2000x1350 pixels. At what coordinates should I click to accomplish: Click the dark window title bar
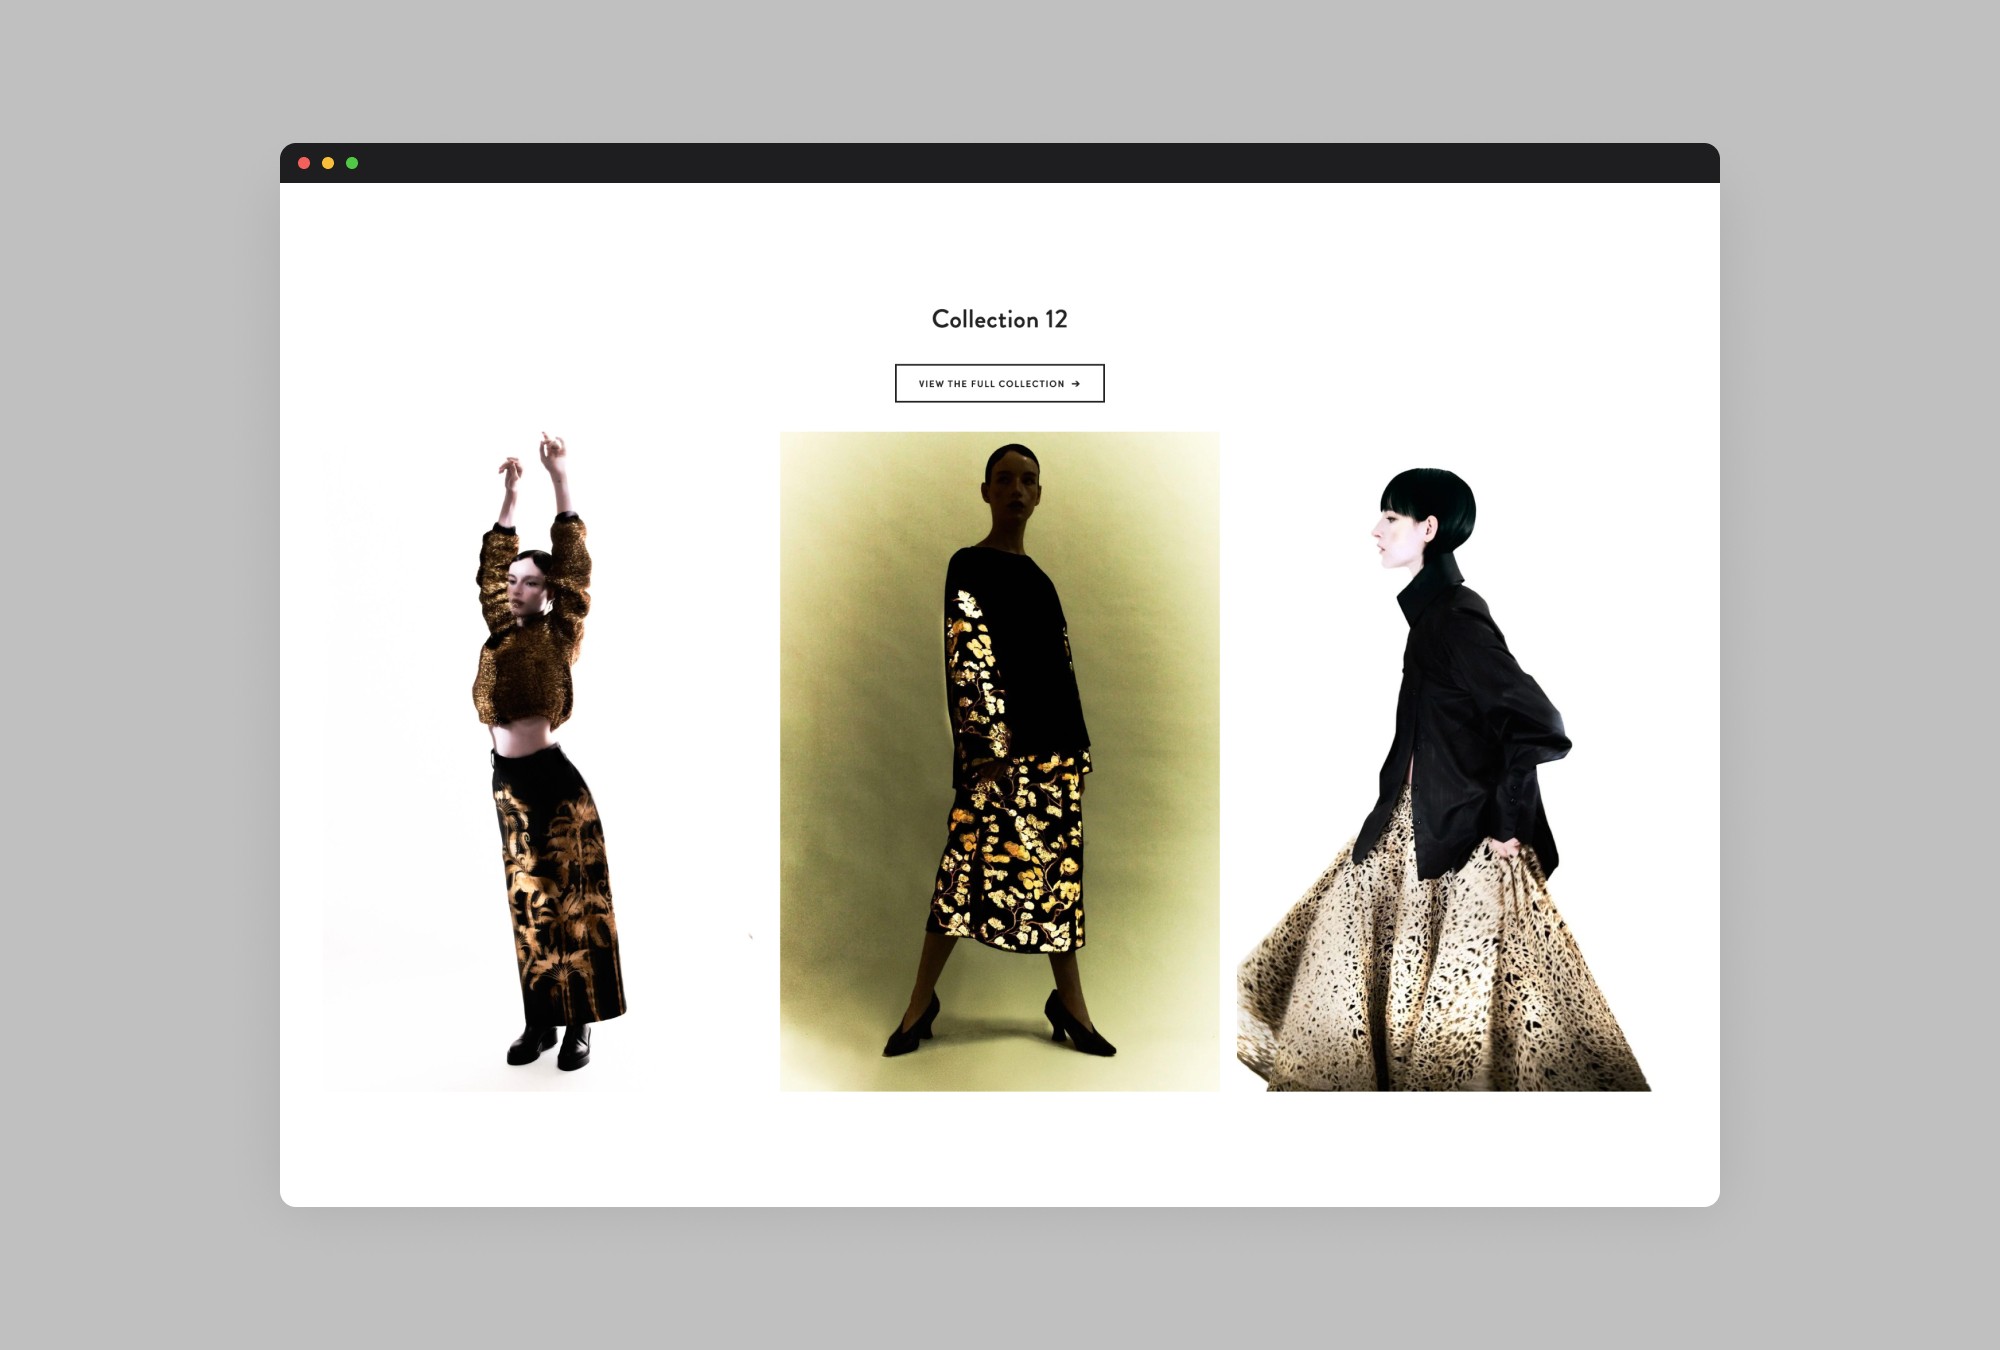coord(1000,163)
